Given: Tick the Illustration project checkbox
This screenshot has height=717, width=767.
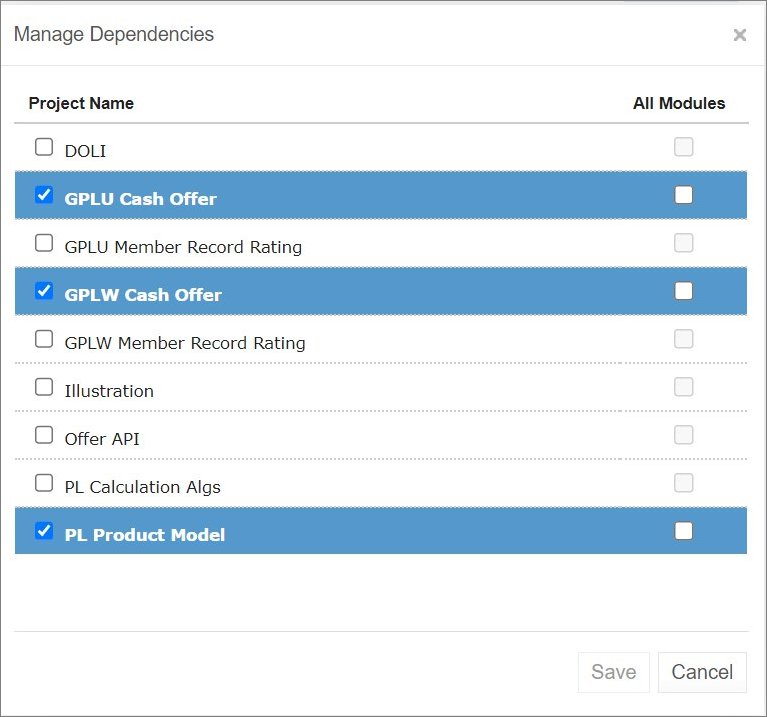Looking at the screenshot, I should tap(44, 387).
